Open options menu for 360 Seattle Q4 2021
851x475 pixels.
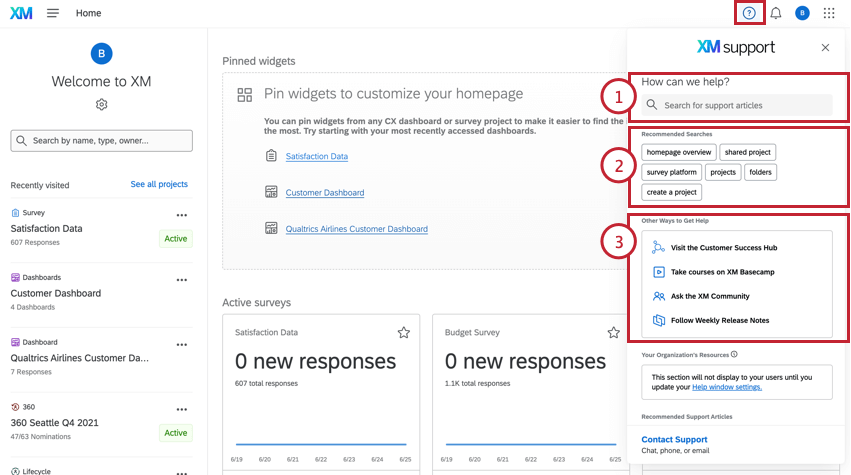[182, 409]
